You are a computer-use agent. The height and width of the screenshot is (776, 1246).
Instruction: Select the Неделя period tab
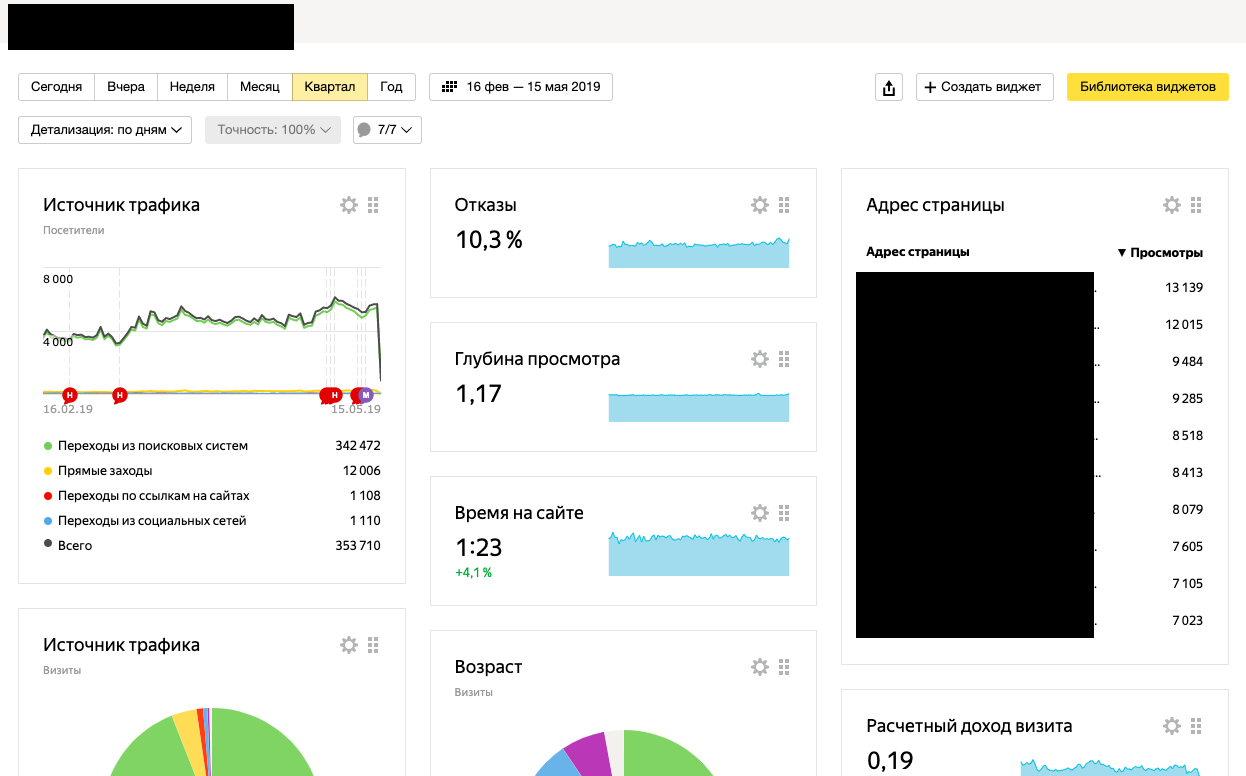click(x=192, y=87)
